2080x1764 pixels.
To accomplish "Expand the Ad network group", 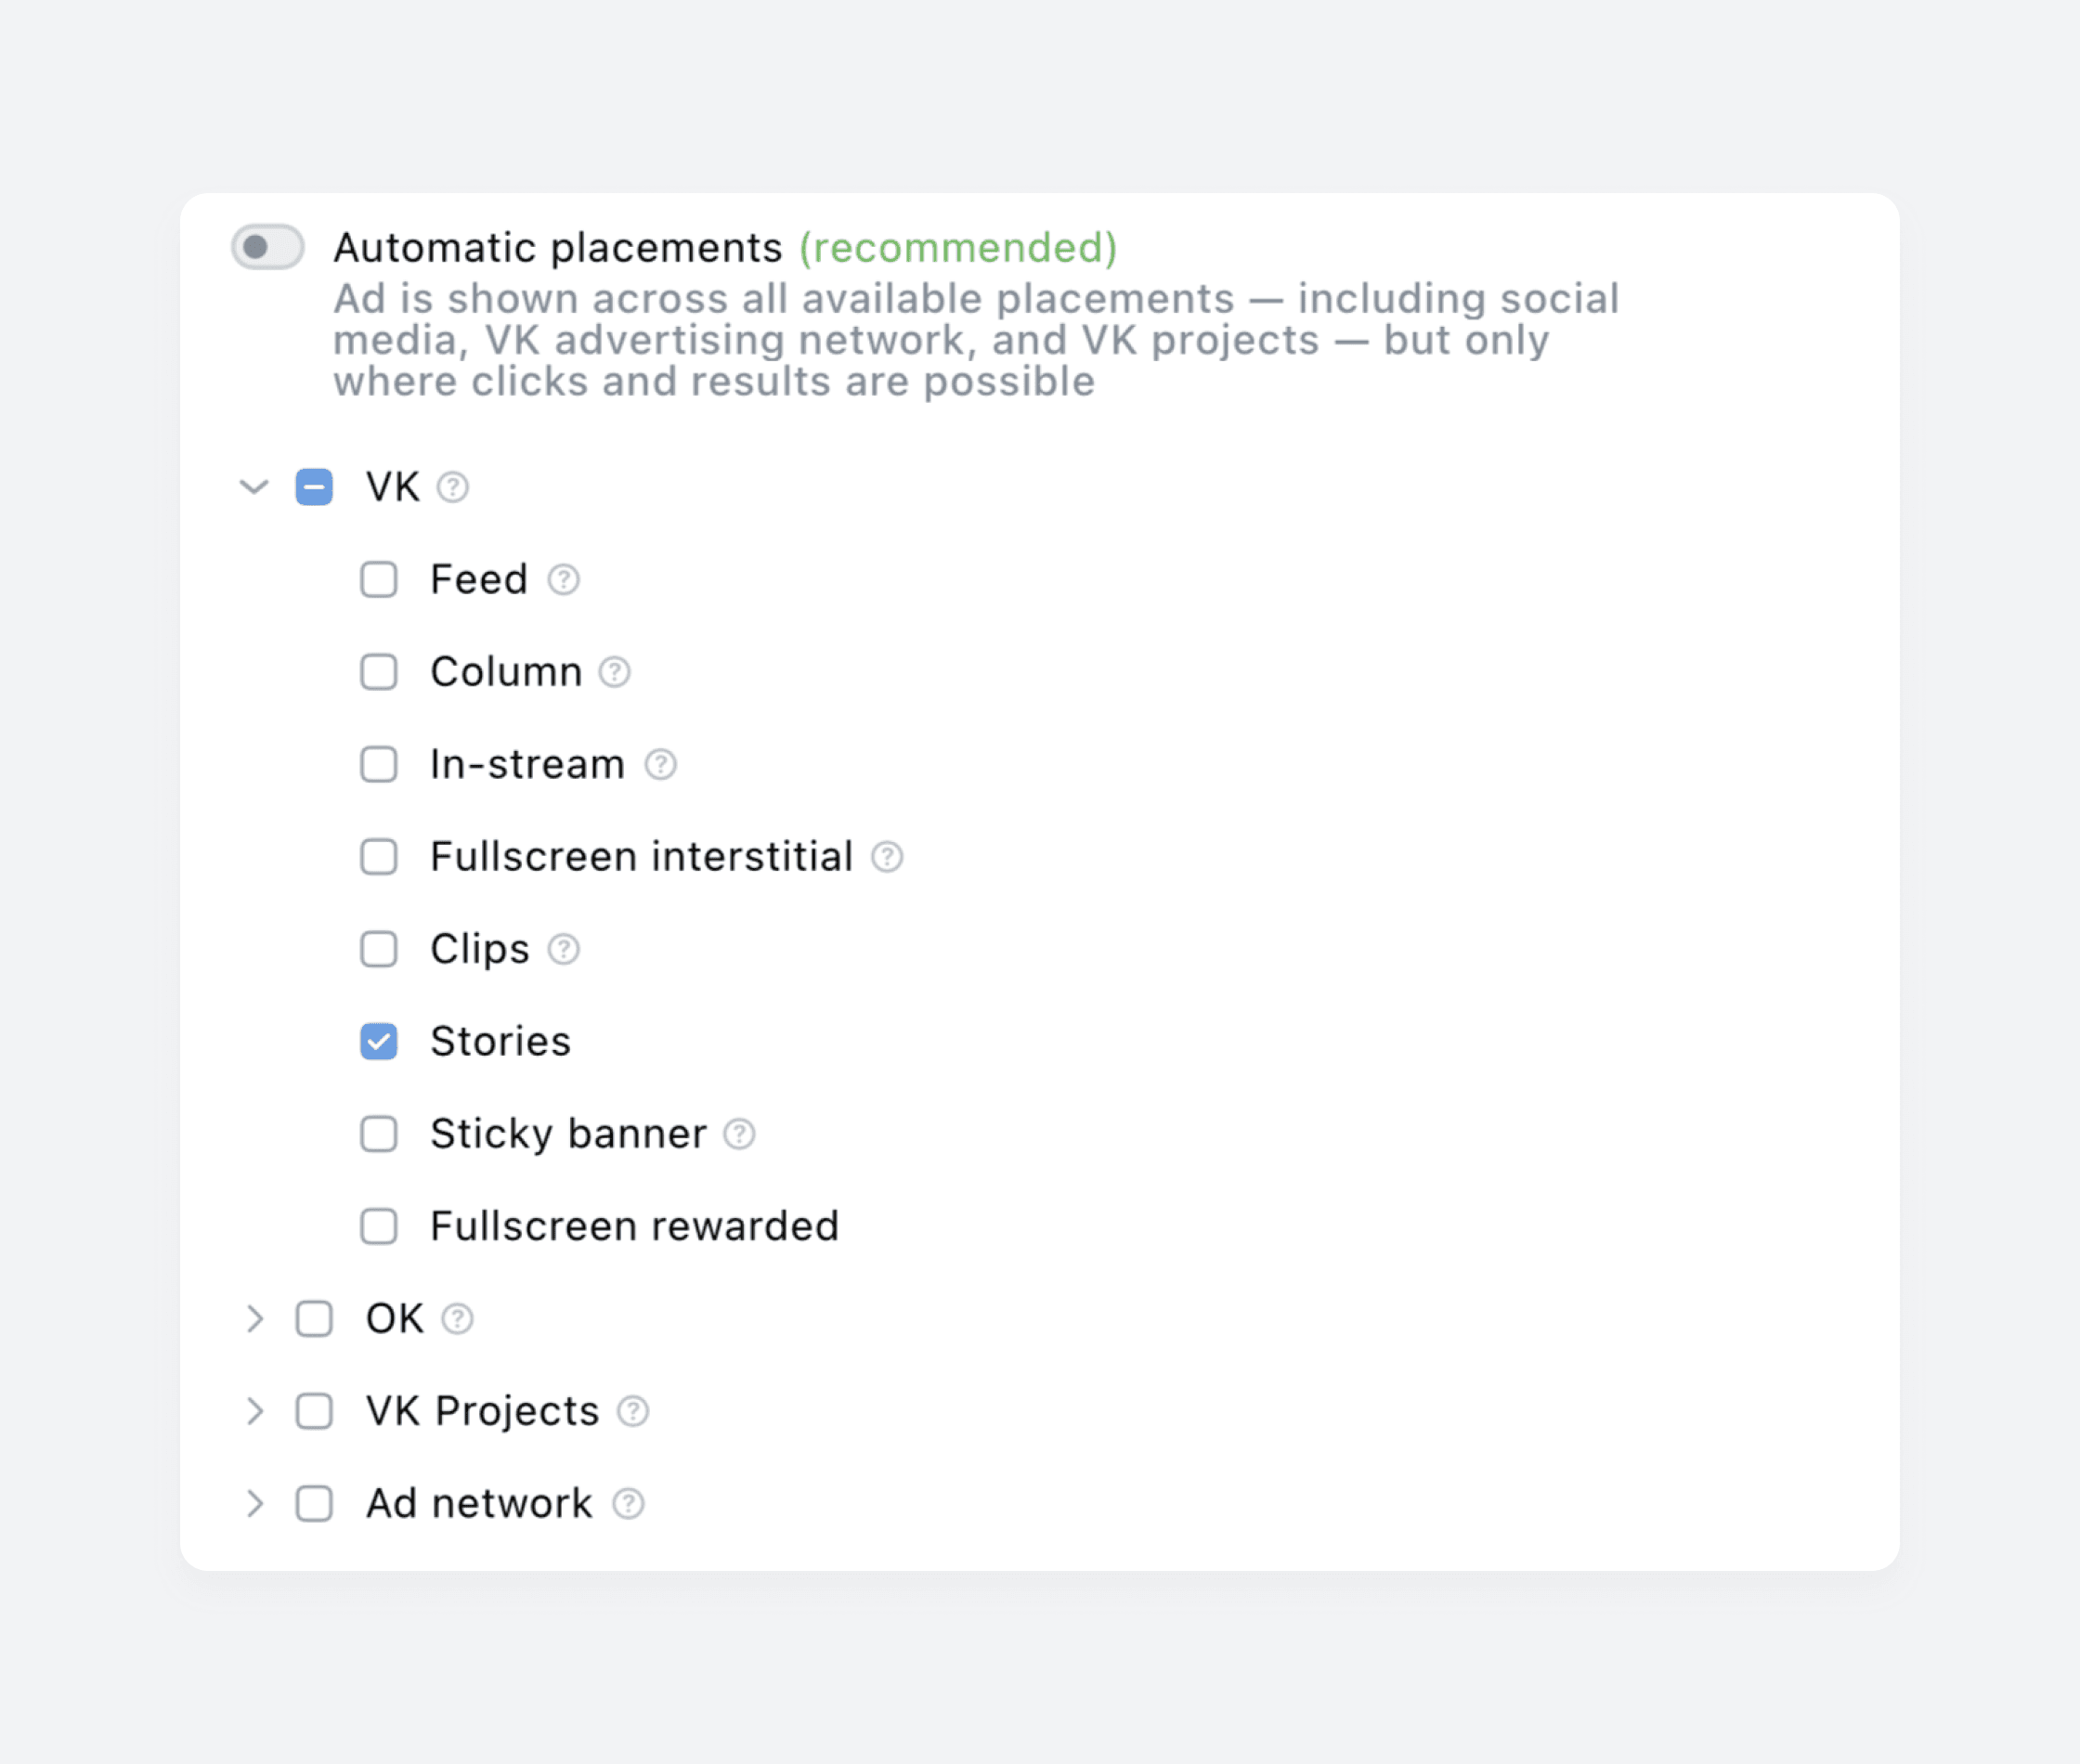I will point(254,1503).
